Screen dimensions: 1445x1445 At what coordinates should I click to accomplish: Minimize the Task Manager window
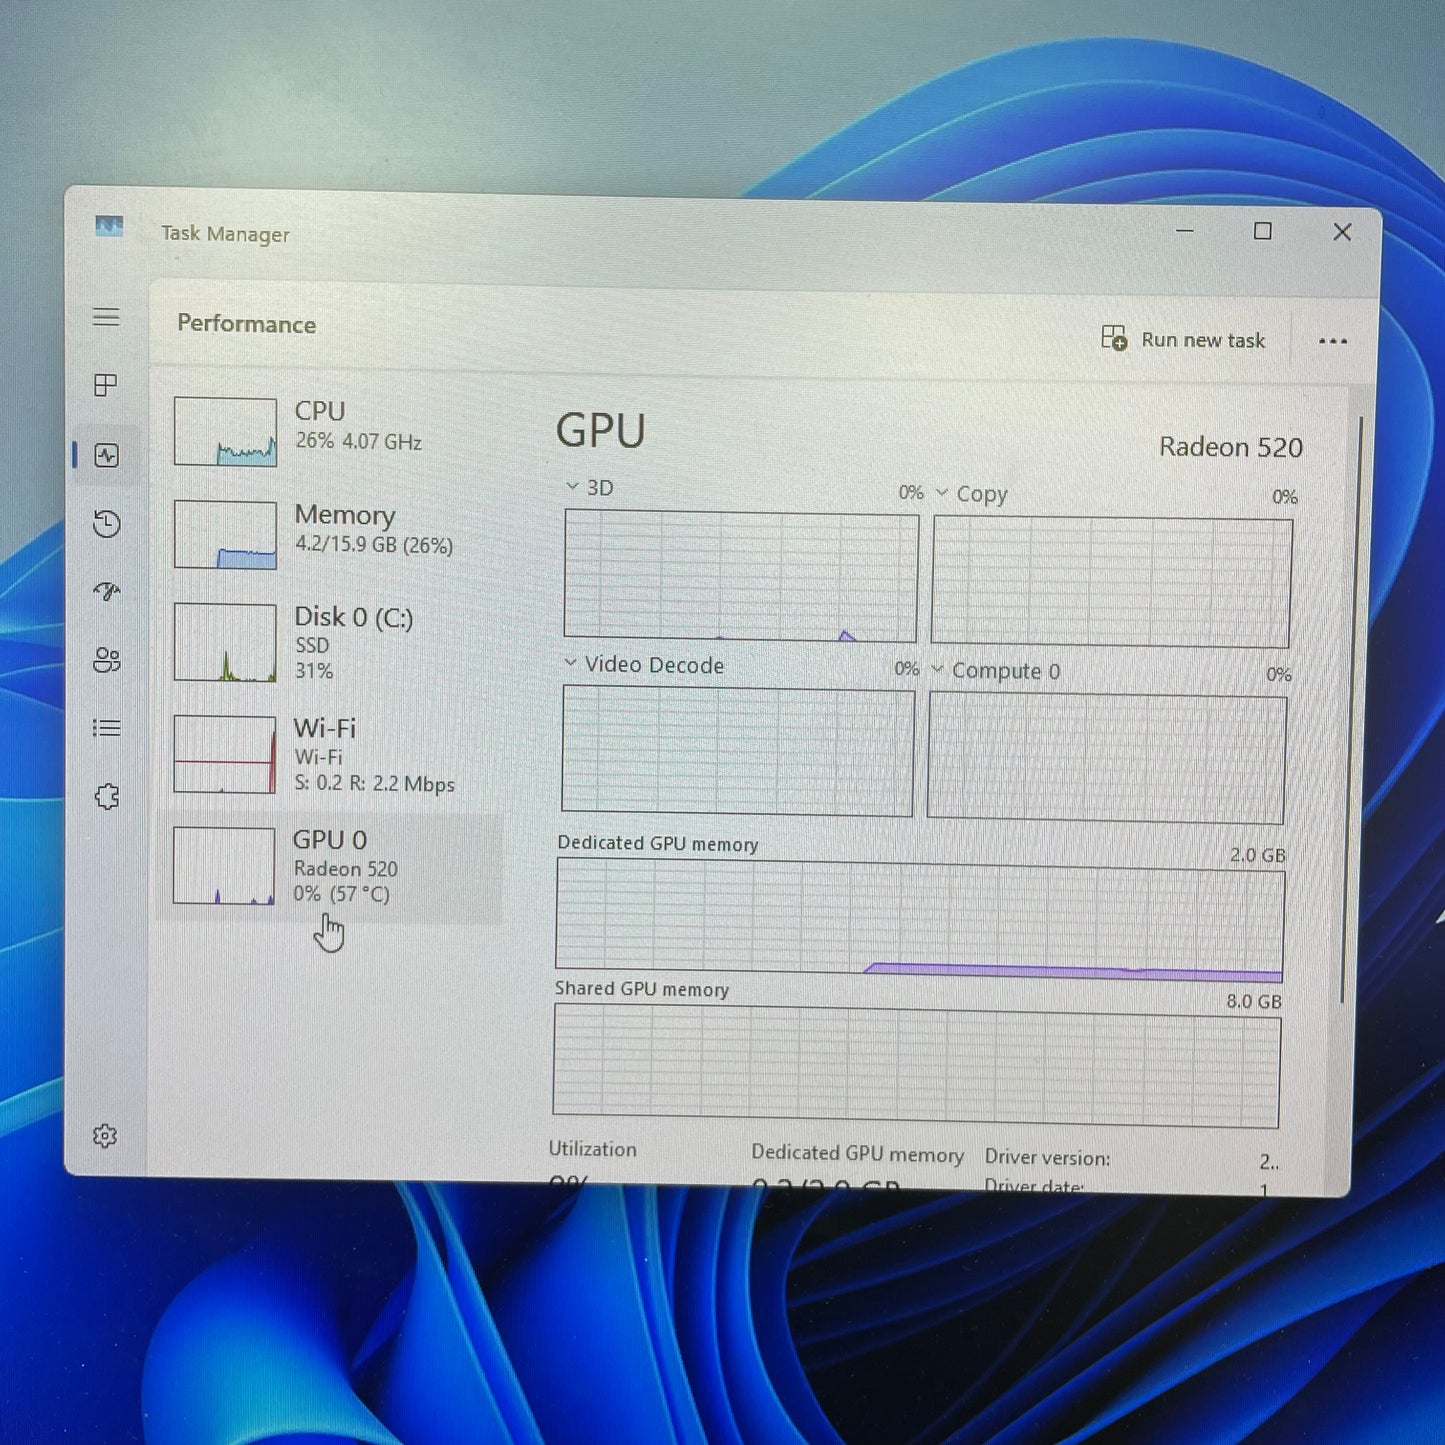[x=1185, y=231]
